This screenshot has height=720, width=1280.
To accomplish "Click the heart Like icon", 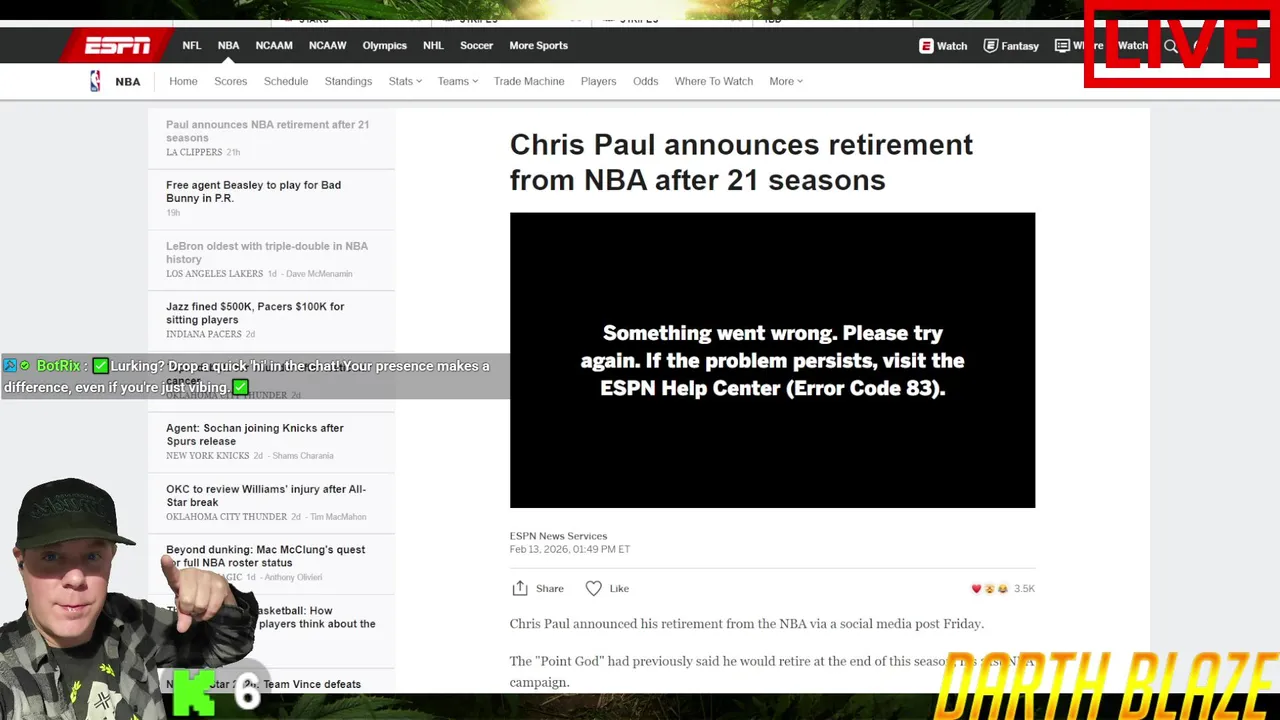I will pos(593,588).
